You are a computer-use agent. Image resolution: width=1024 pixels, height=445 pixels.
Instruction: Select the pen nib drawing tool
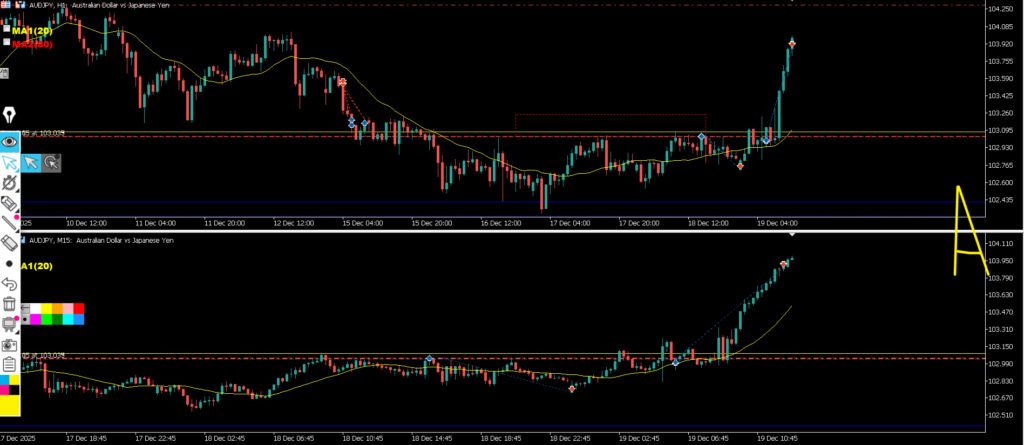(x=10, y=113)
